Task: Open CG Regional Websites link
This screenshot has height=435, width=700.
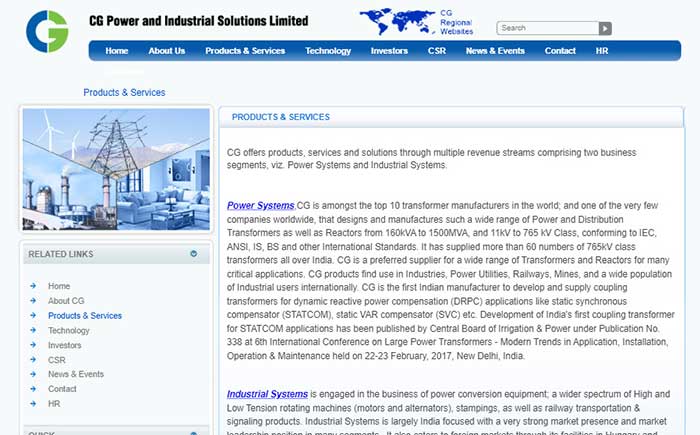Action: tap(456, 22)
